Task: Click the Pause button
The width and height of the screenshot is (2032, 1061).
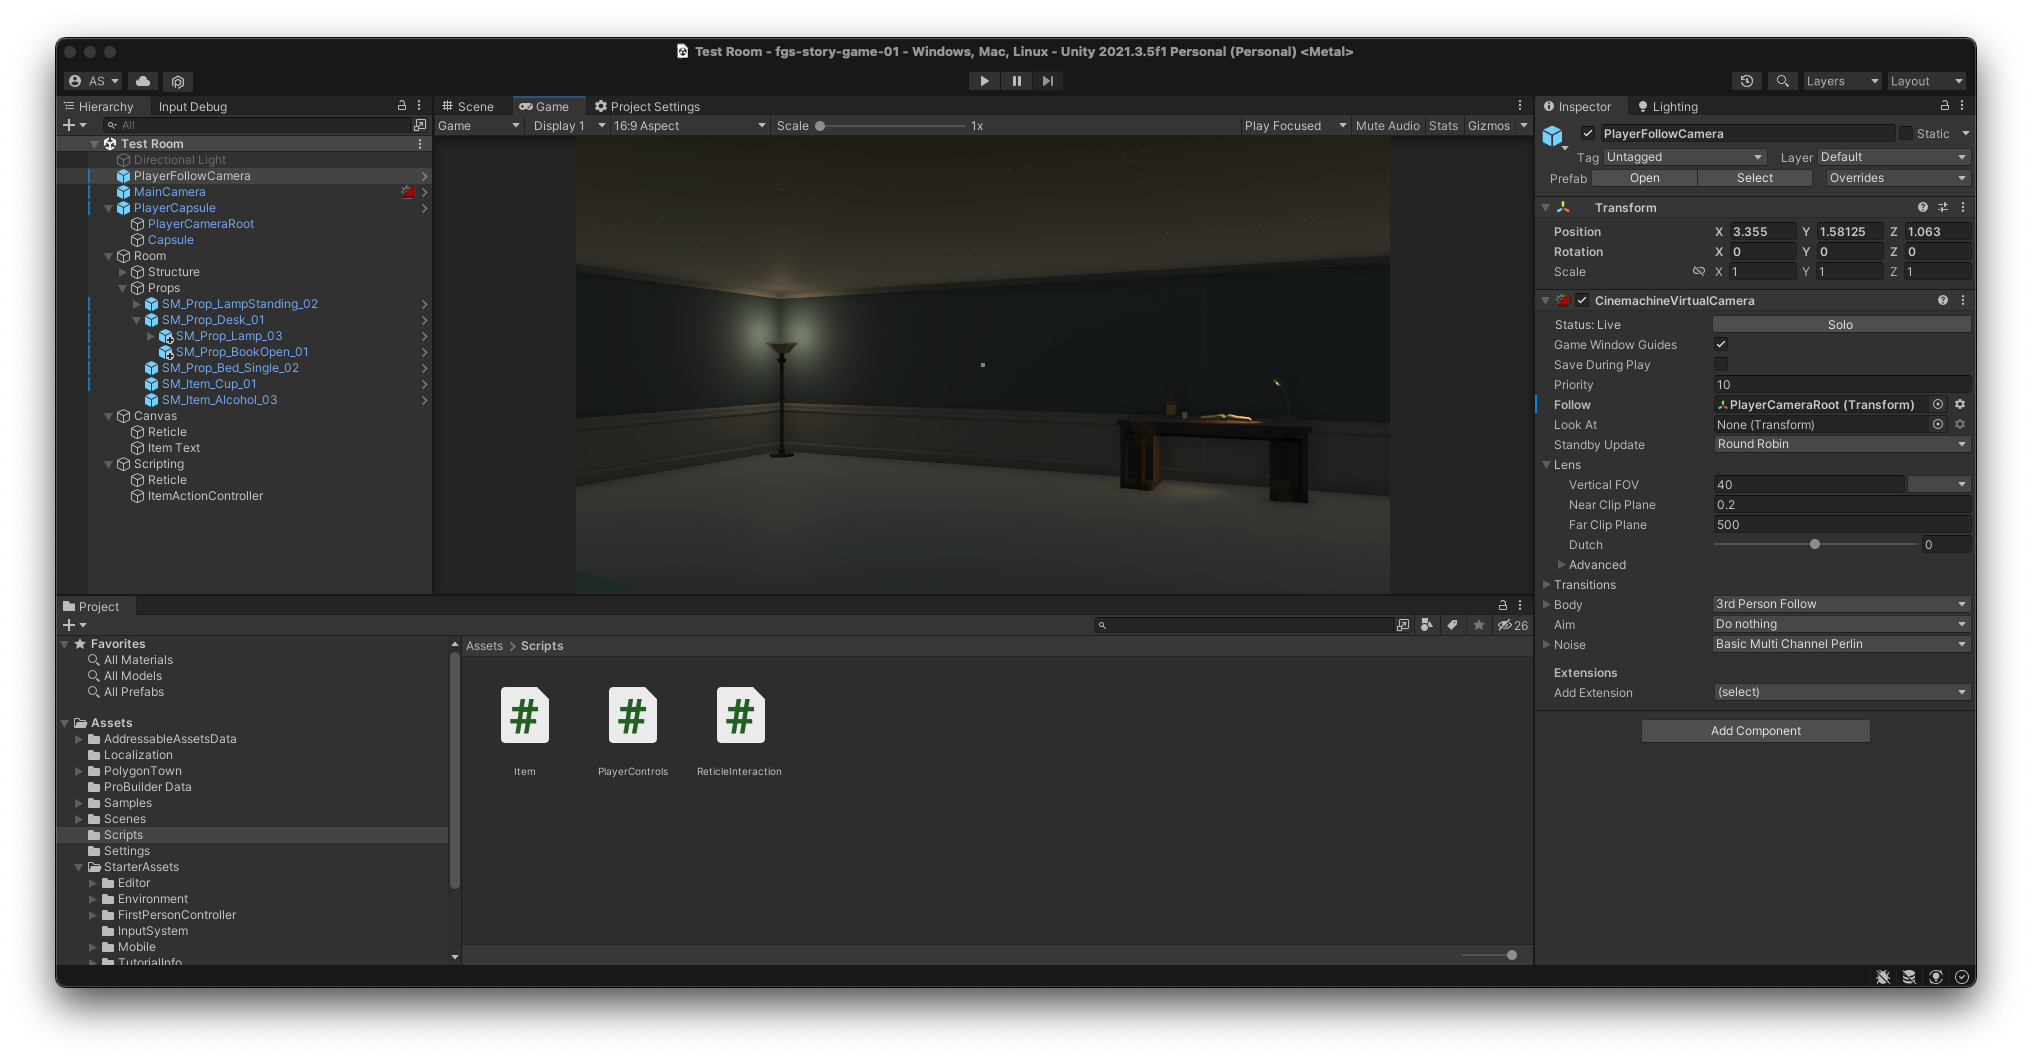Action: 1016,81
